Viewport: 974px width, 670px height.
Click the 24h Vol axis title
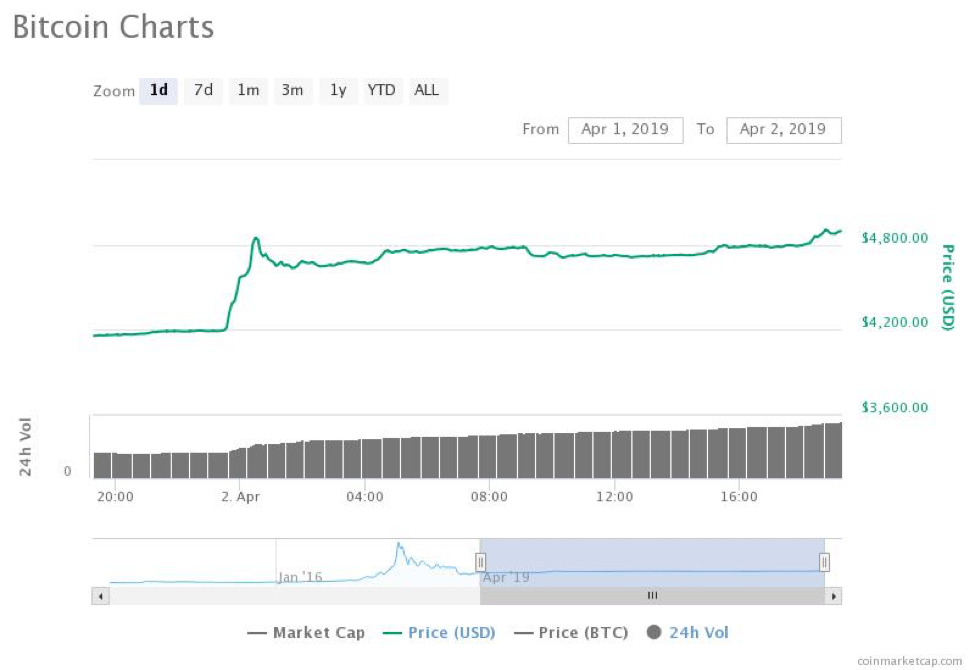pyautogui.click(x=25, y=447)
